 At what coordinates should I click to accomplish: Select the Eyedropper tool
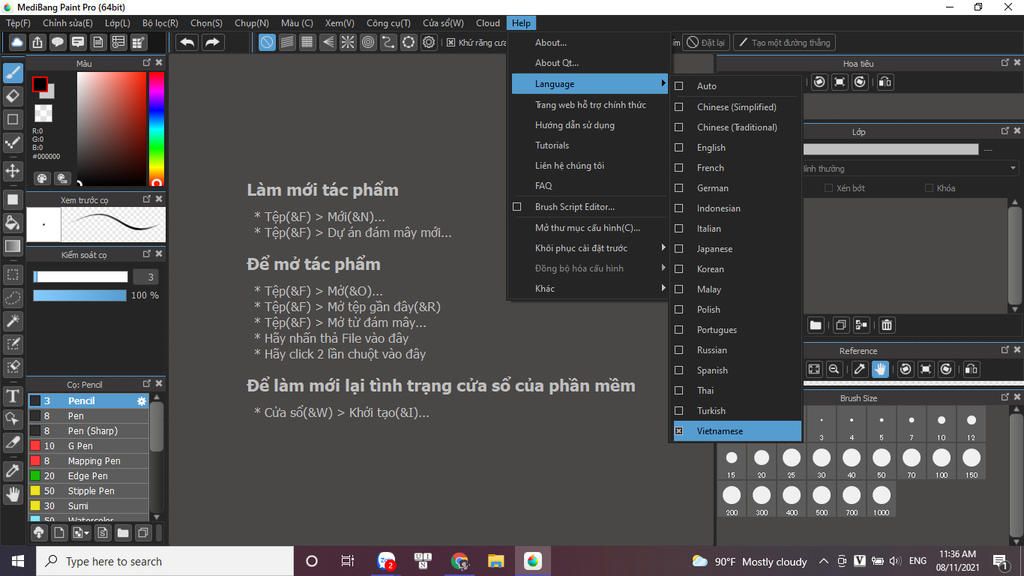point(13,470)
